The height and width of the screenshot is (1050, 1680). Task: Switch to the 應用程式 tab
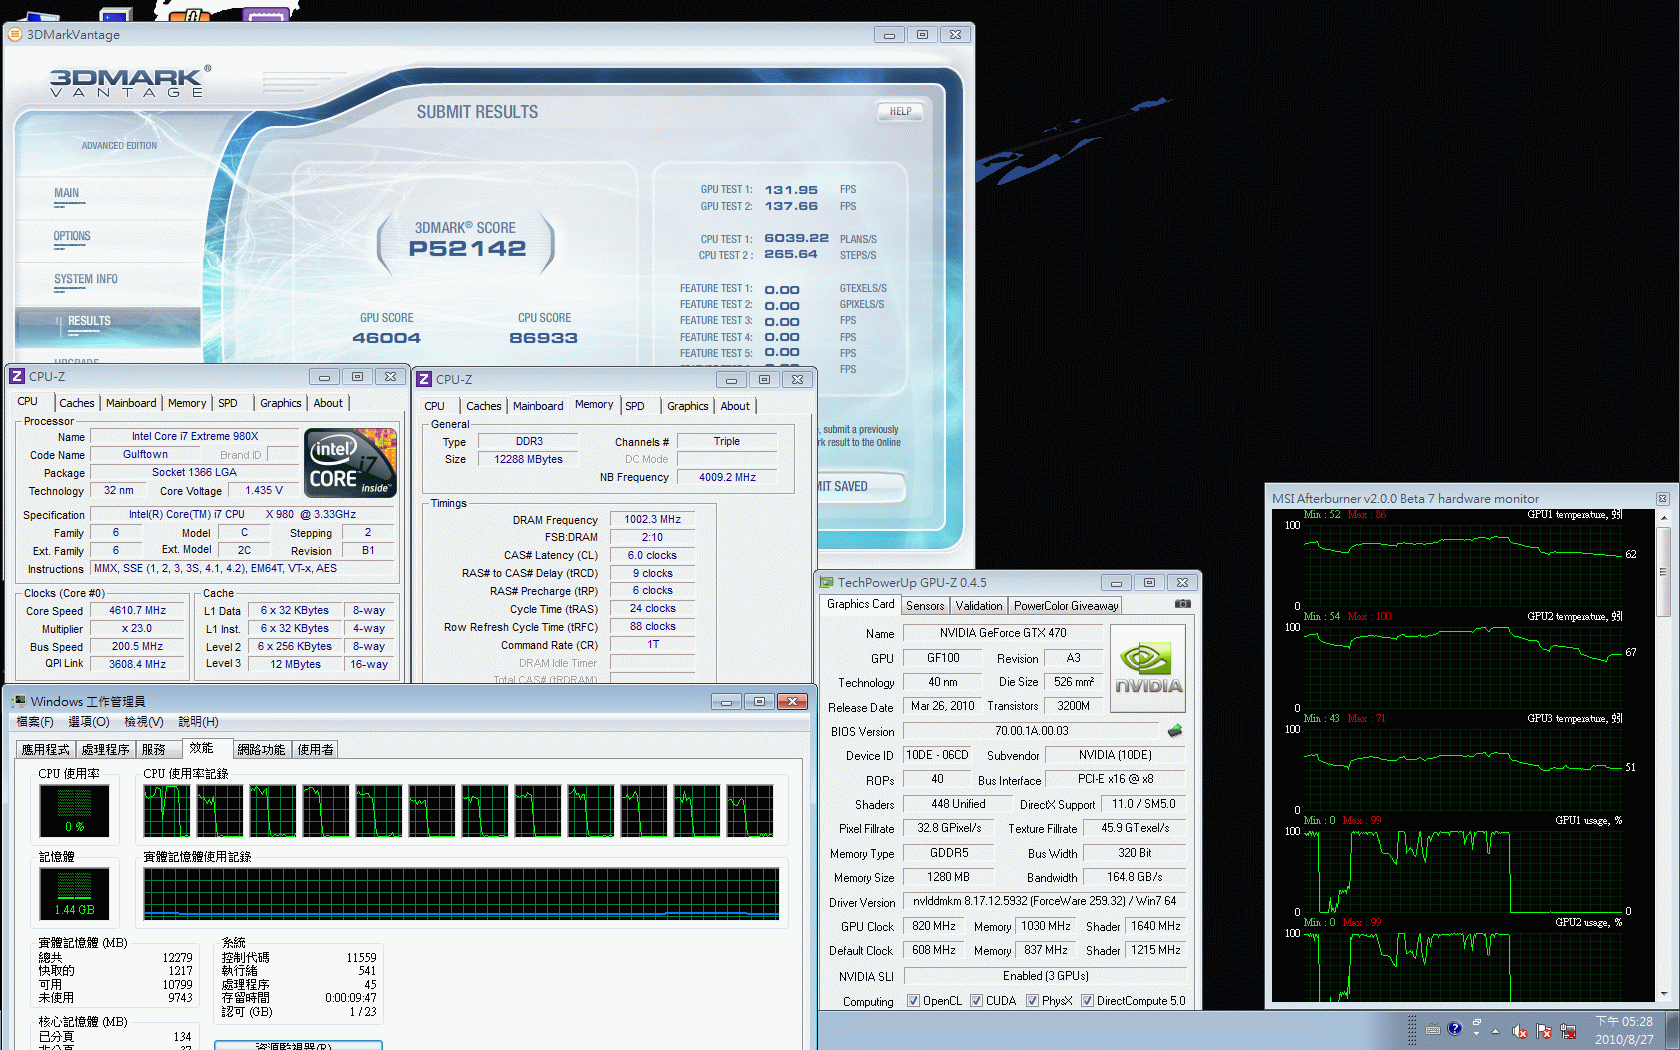click(x=45, y=749)
